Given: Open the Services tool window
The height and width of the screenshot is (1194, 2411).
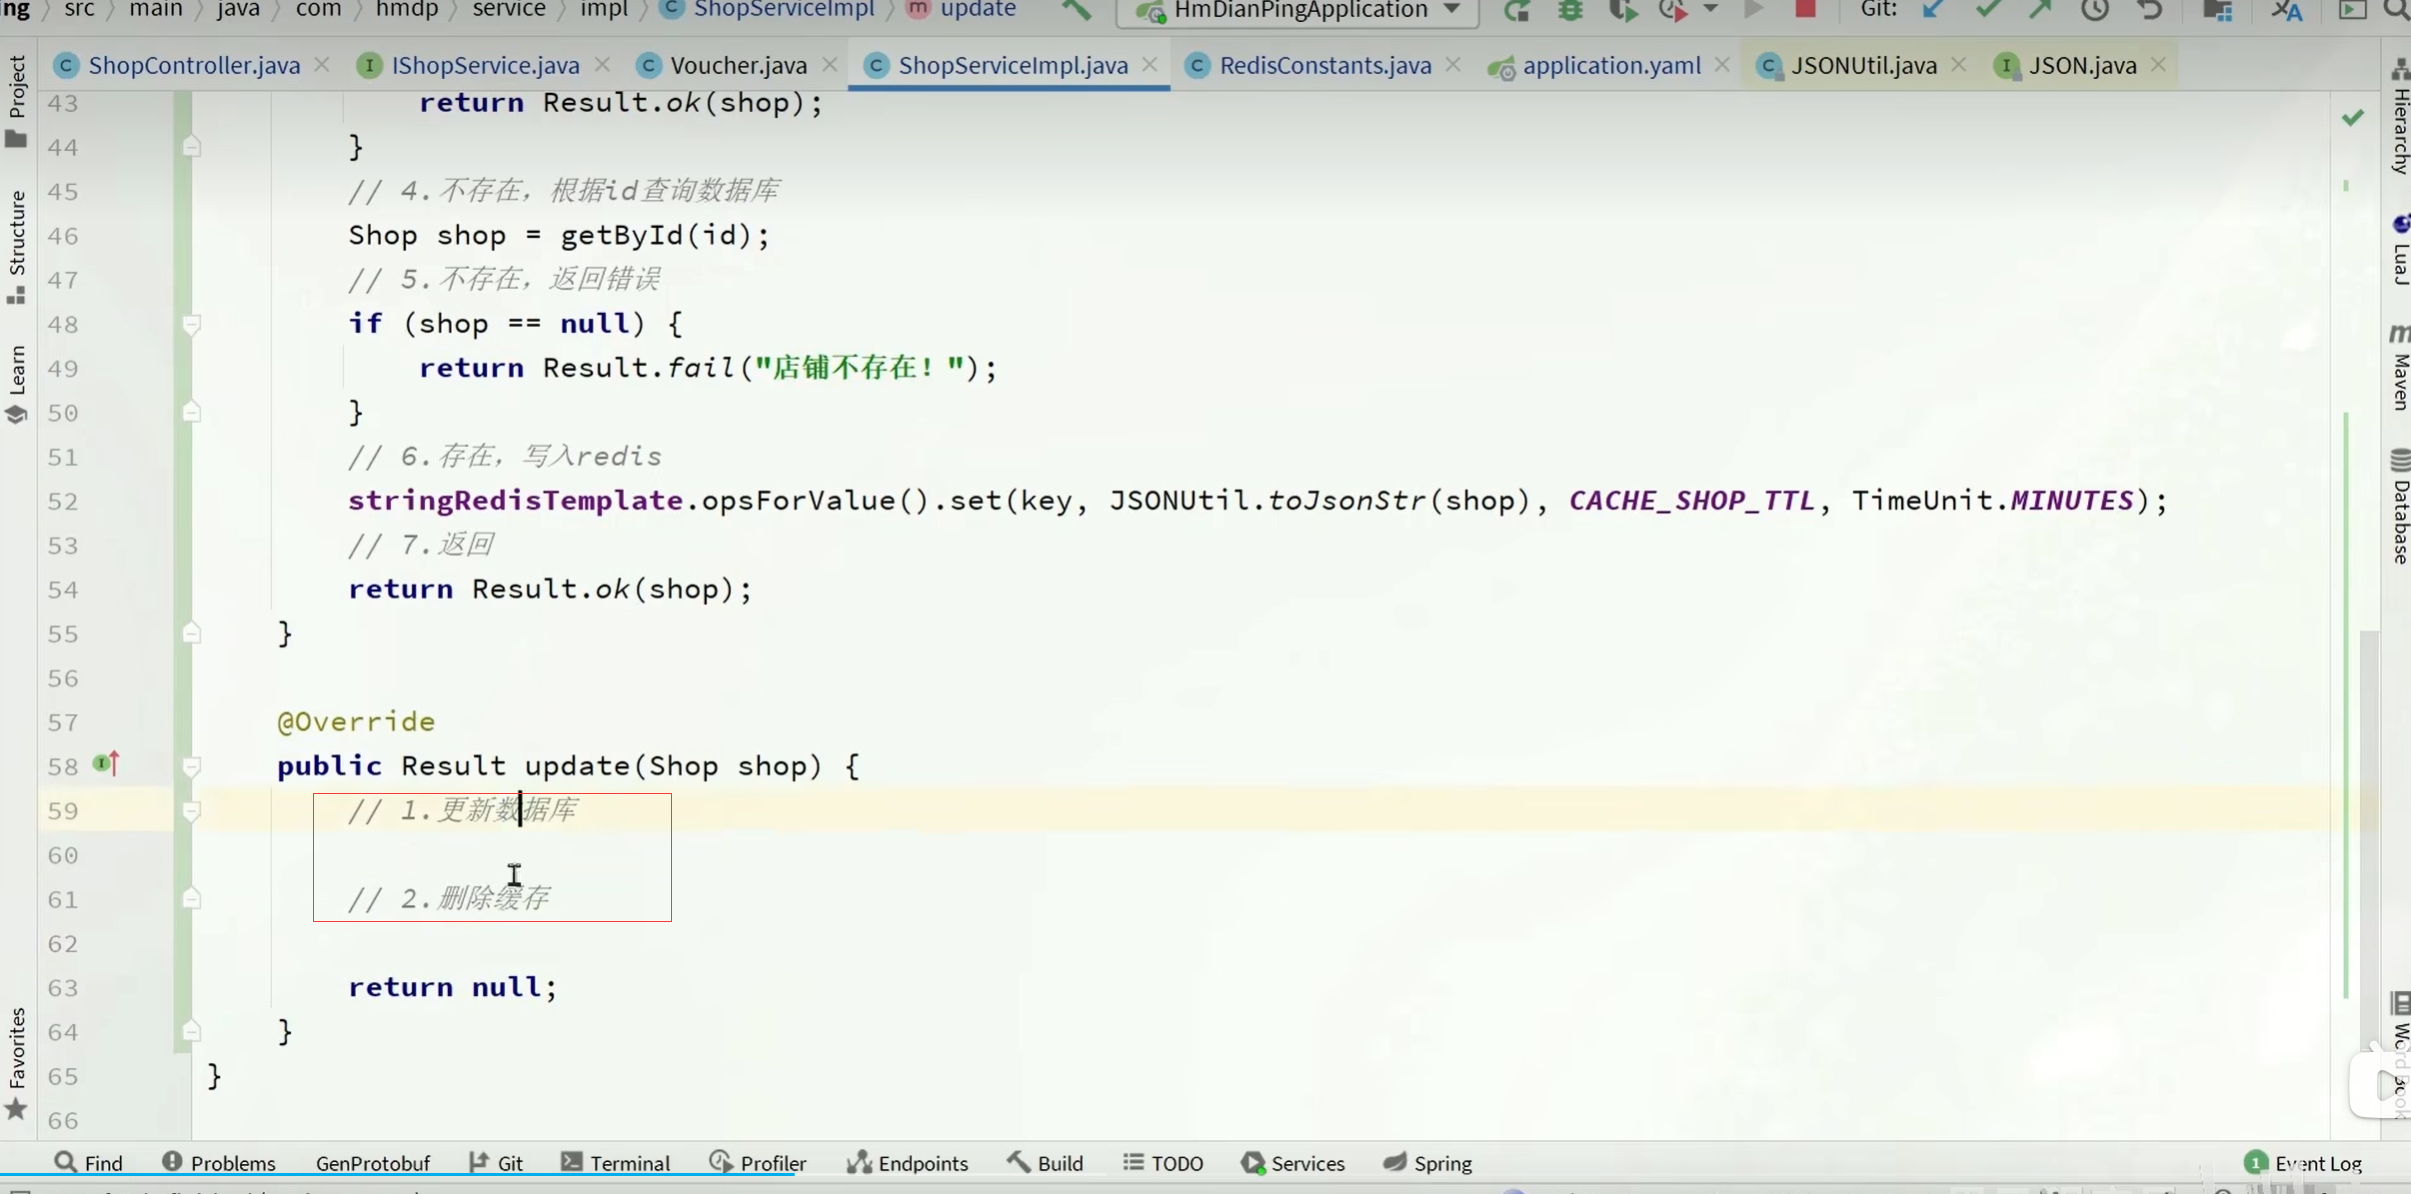Looking at the screenshot, I should (1293, 1163).
